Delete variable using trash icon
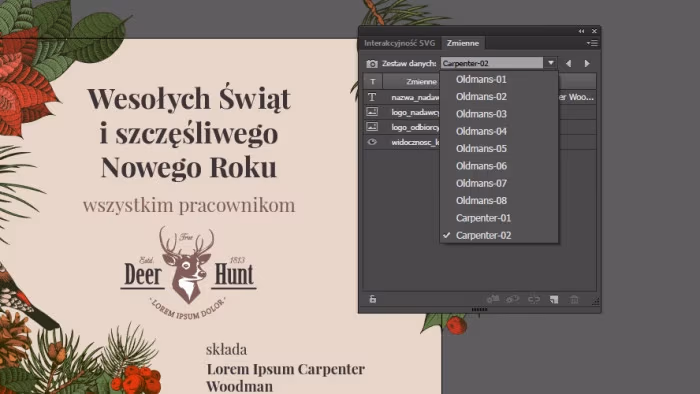Screen dimensions: 700x394 (x=574, y=299)
